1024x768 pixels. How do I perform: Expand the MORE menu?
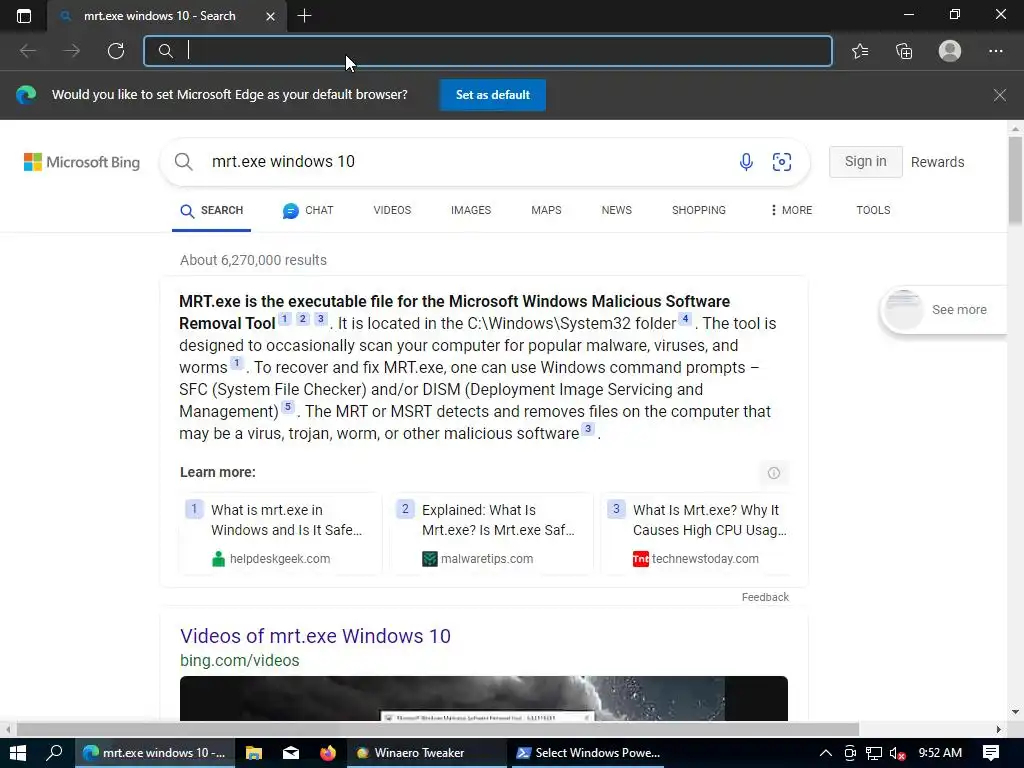791,210
